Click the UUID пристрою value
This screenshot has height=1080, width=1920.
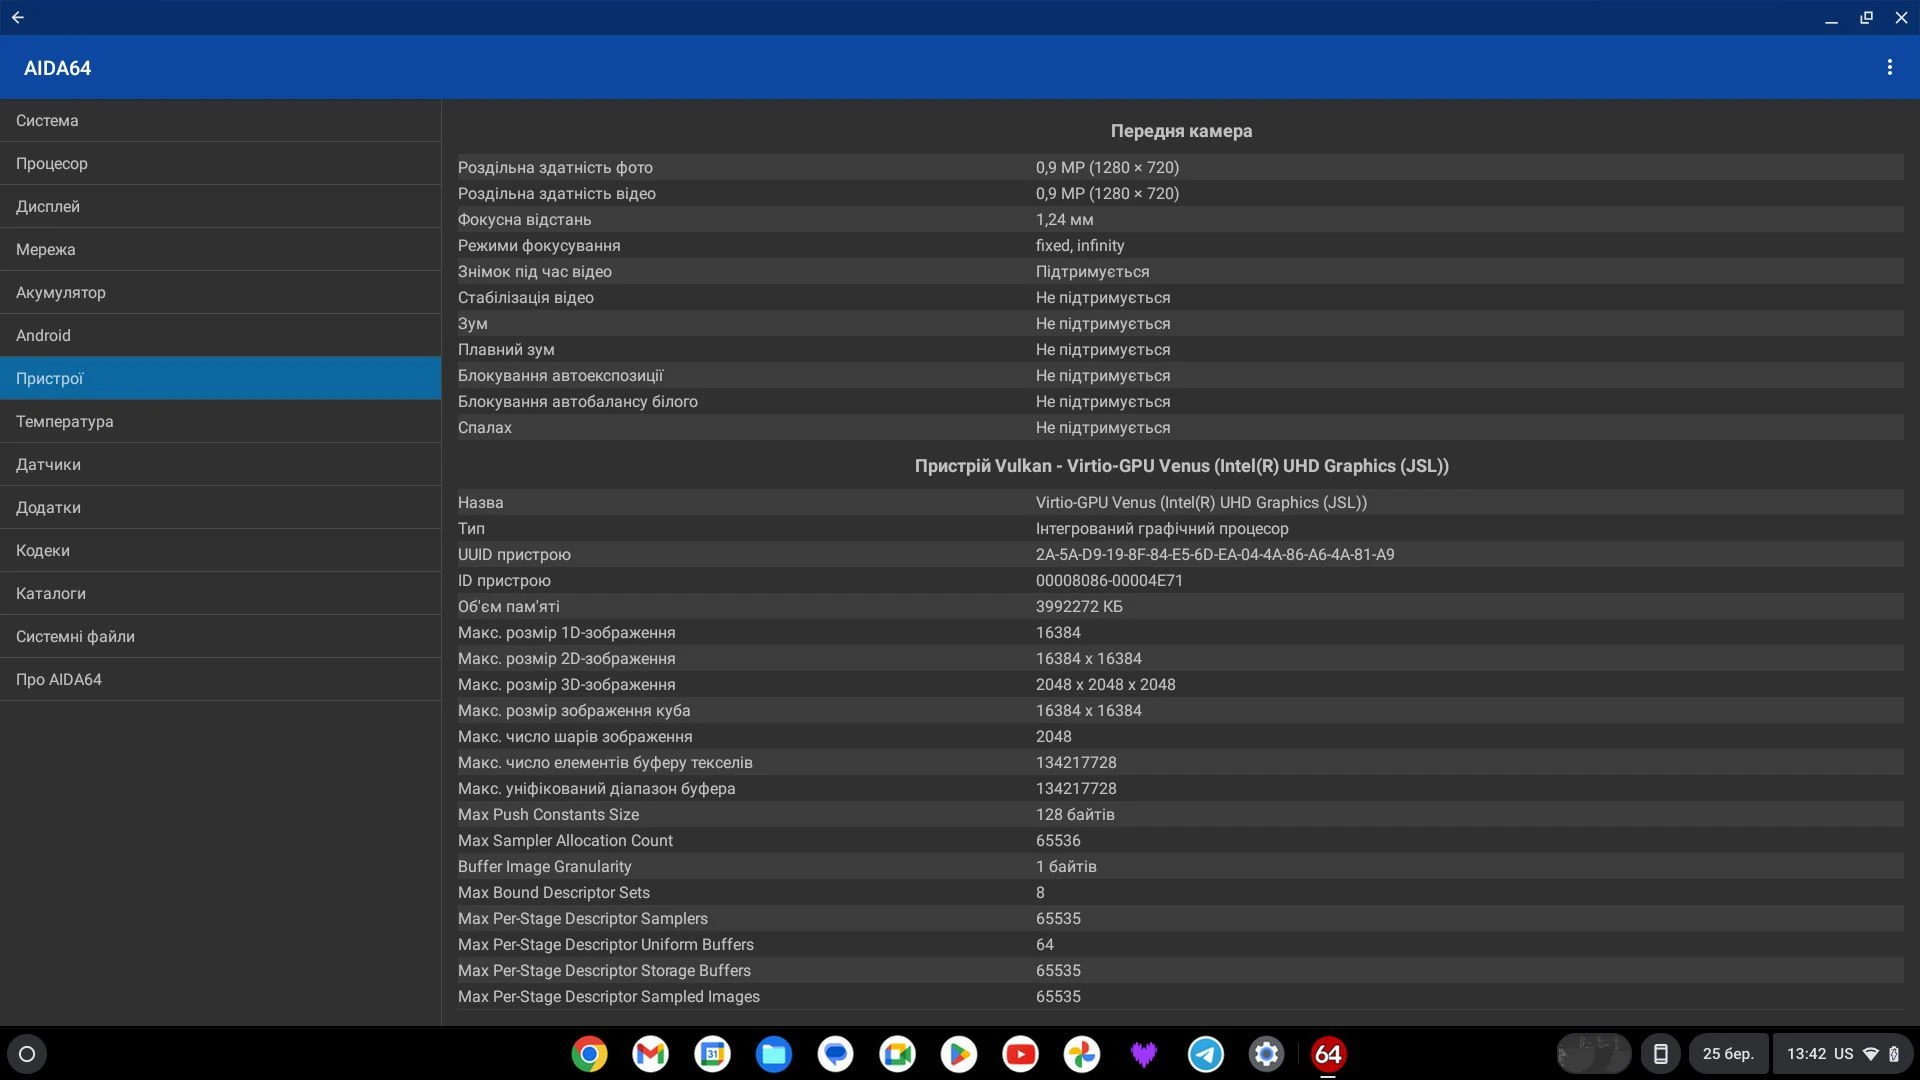click(1215, 554)
